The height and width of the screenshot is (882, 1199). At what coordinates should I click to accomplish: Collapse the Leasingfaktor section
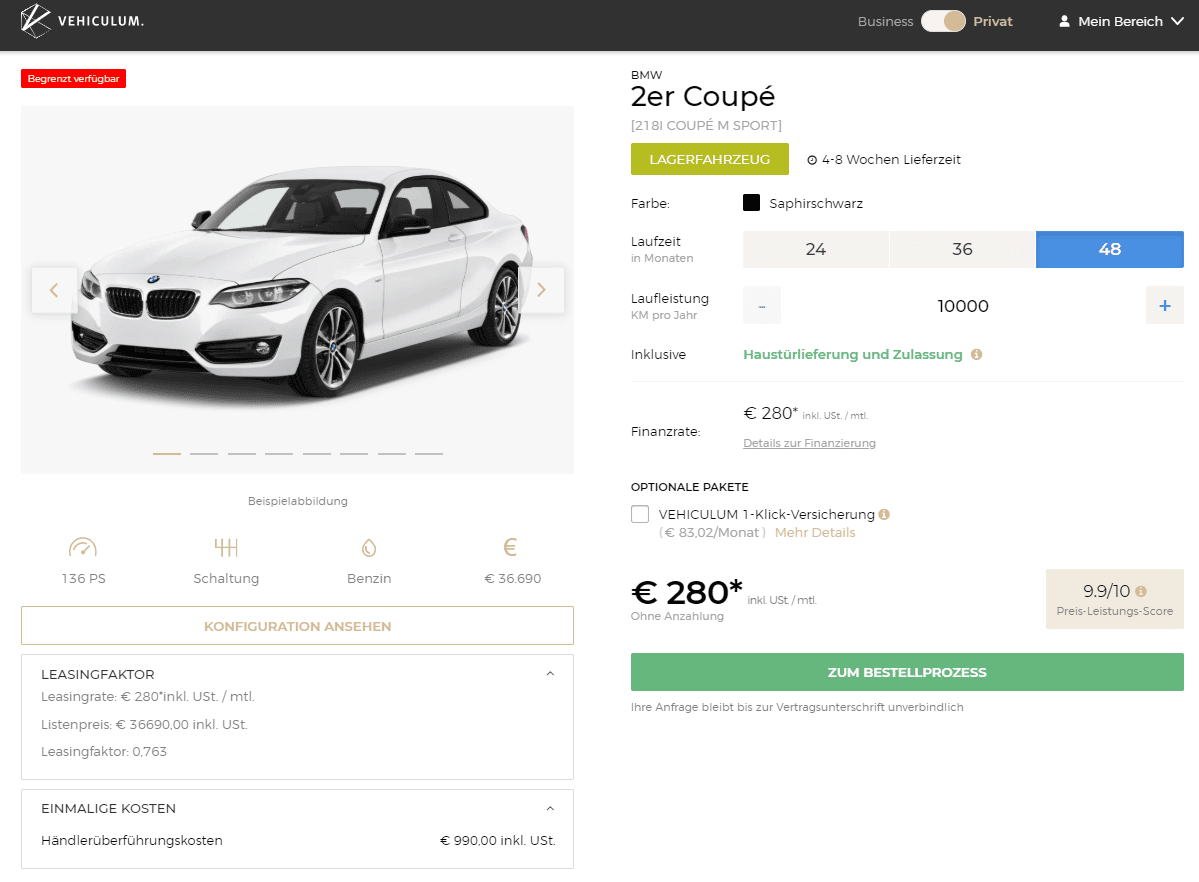550,674
